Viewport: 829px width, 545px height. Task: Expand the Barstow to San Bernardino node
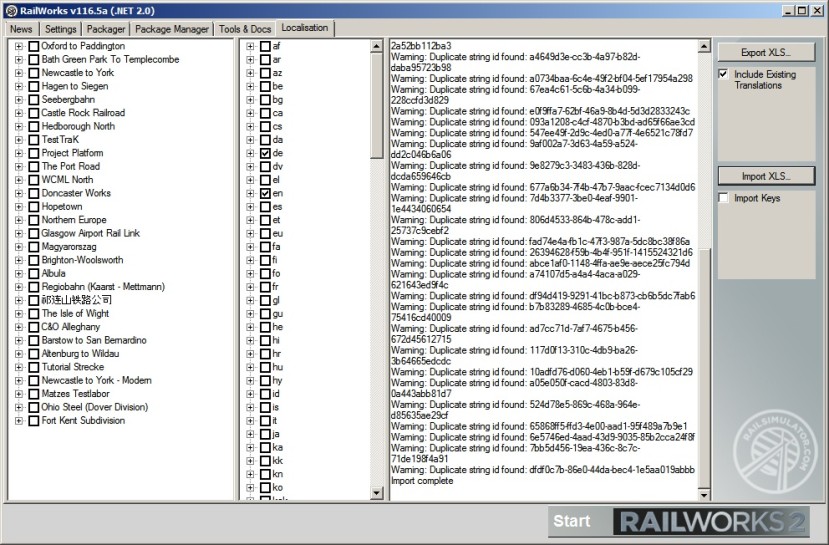tap(19, 340)
